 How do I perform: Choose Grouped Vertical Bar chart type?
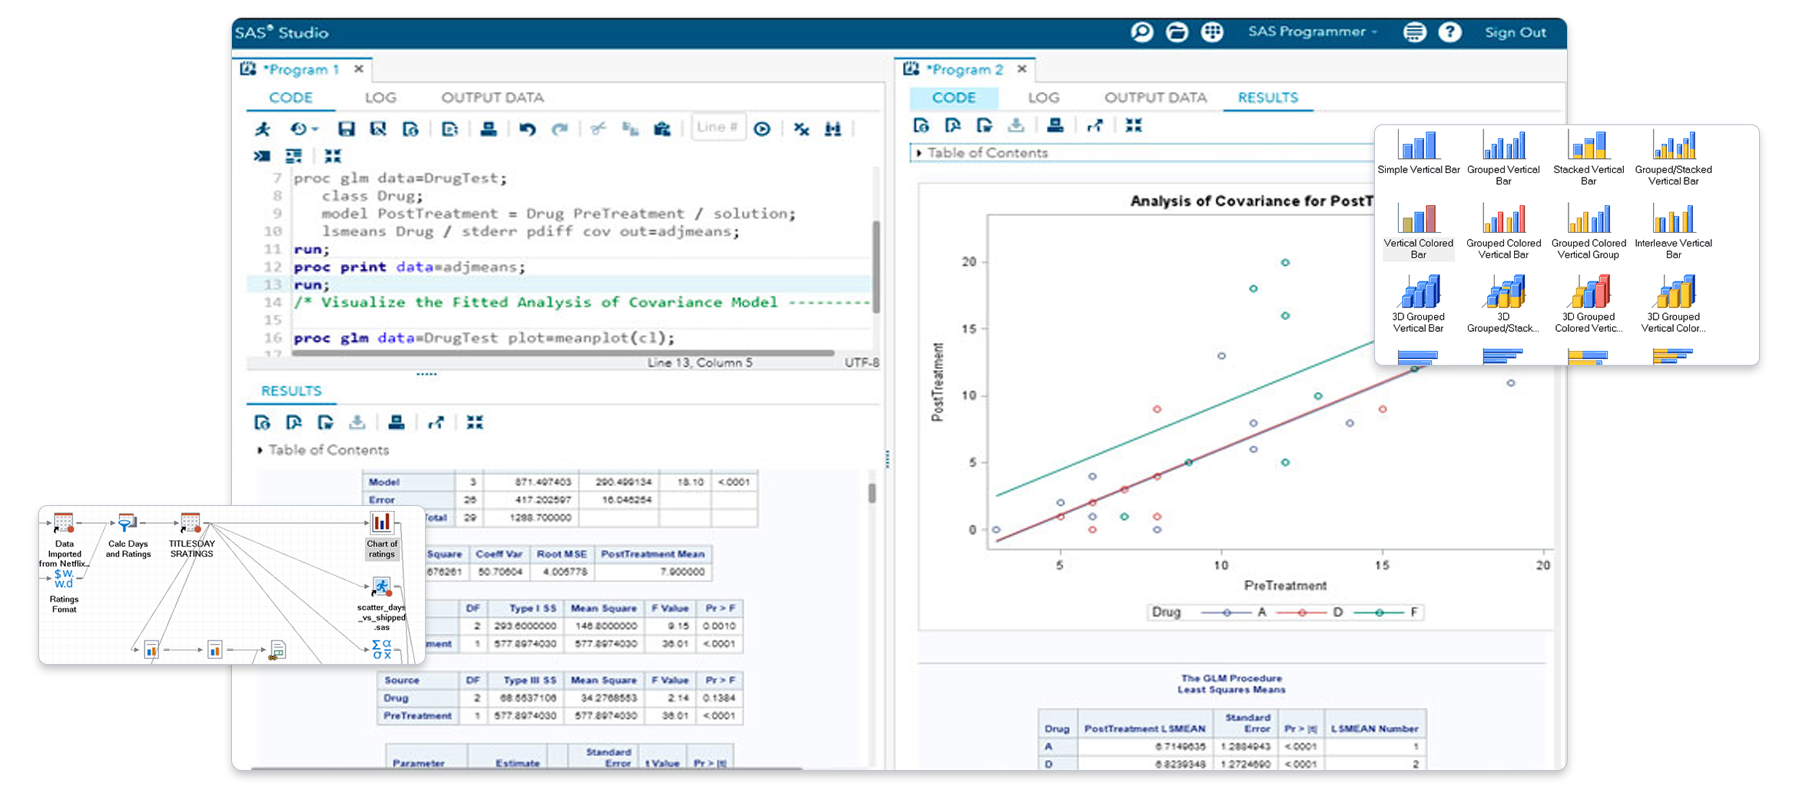(1503, 158)
